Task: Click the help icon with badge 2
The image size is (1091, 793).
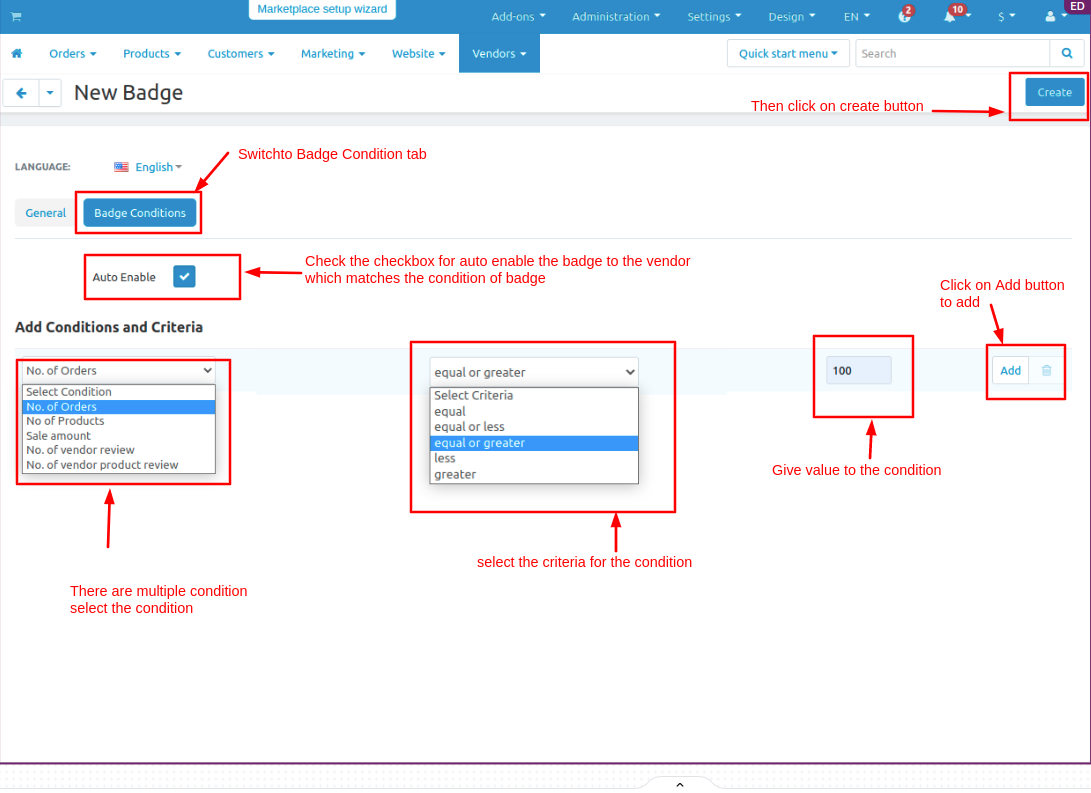Action: pyautogui.click(x=904, y=16)
